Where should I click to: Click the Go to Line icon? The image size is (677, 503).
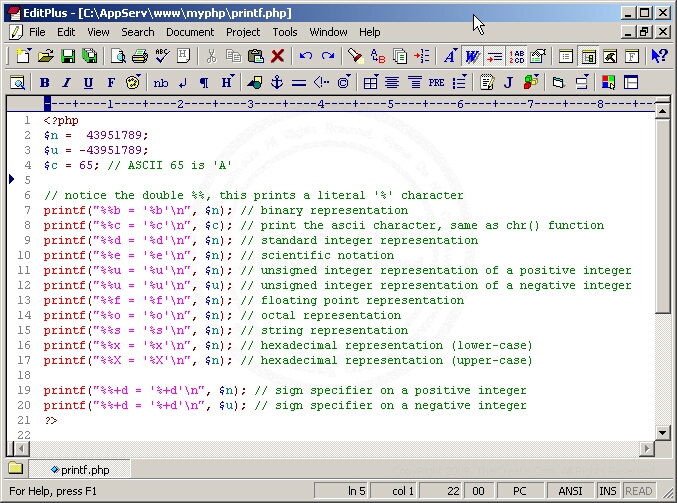click(x=421, y=56)
